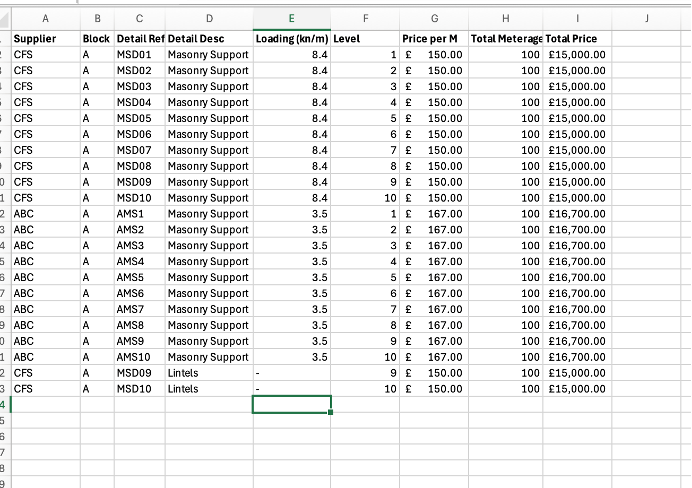Click the 8.4 loading value in MSD03 row
The image size is (692, 488).
[x=292, y=86]
